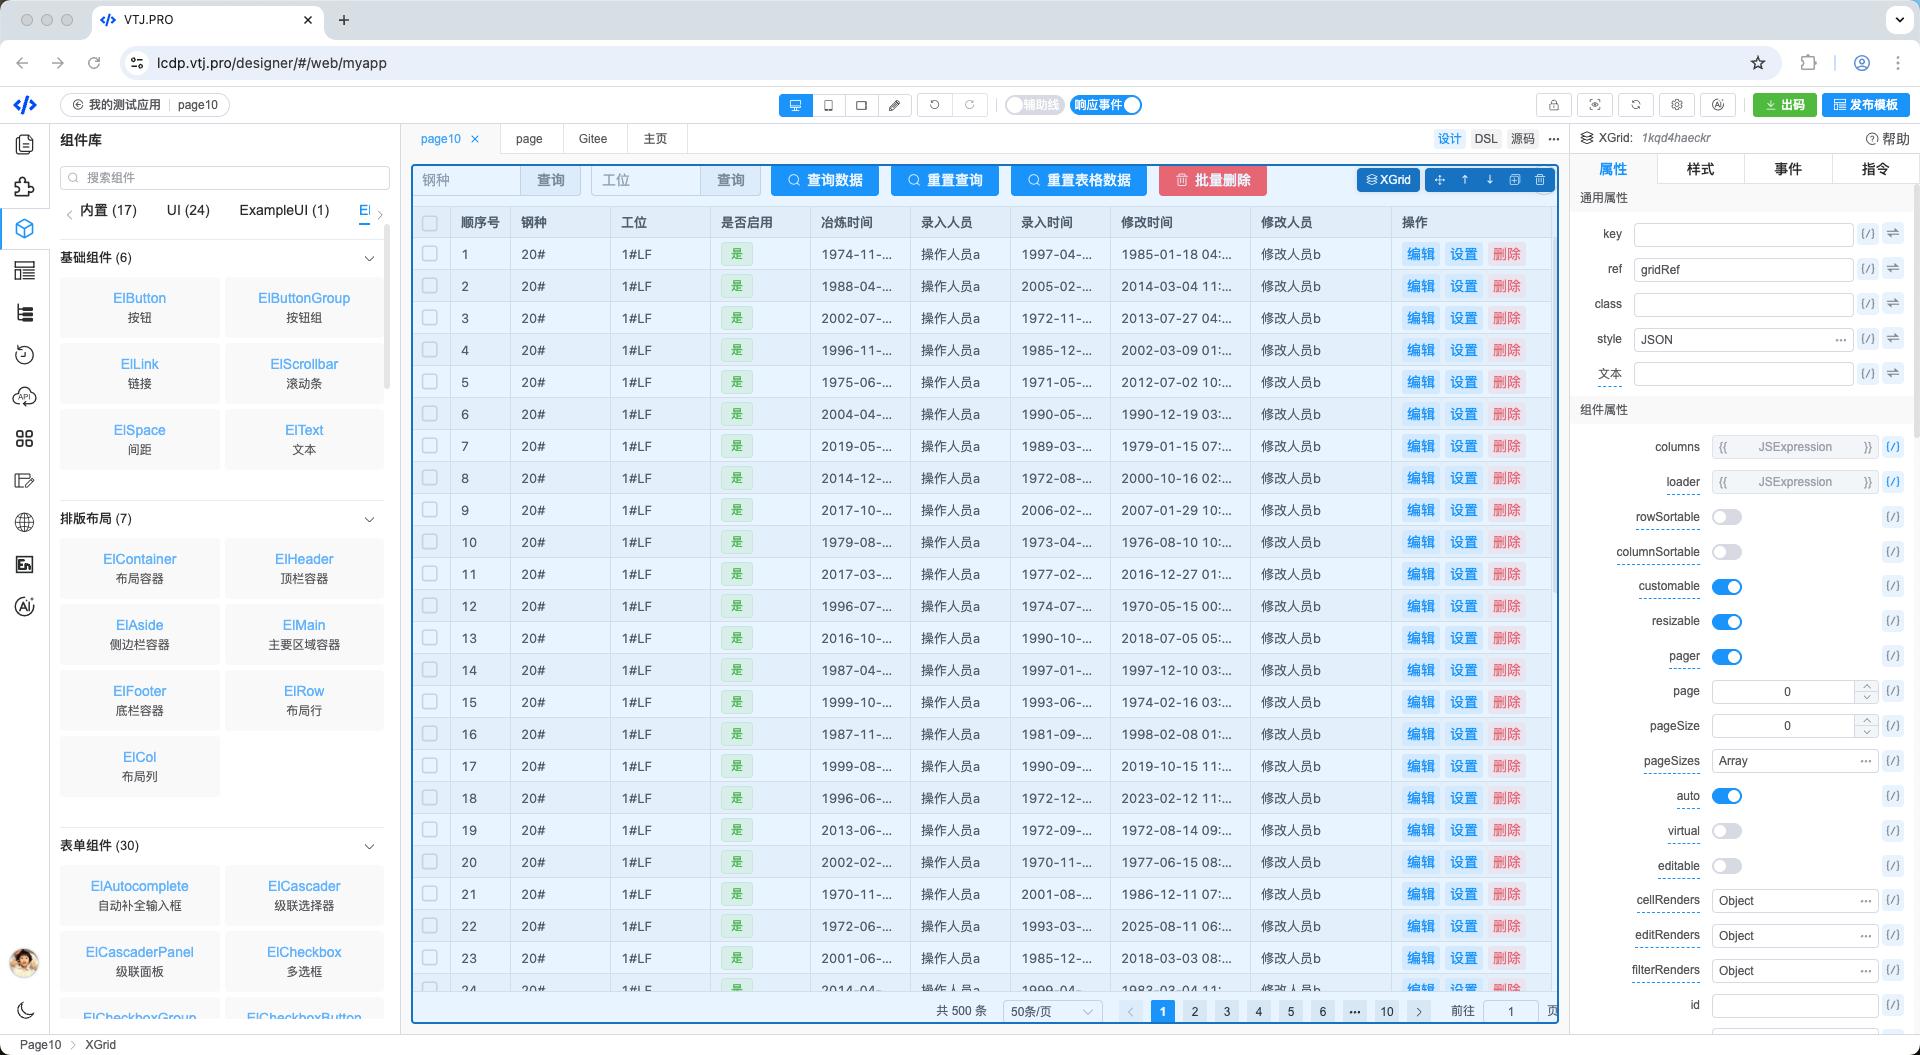
Task: Open the Gitee page tab
Action: click(x=593, y=139)
